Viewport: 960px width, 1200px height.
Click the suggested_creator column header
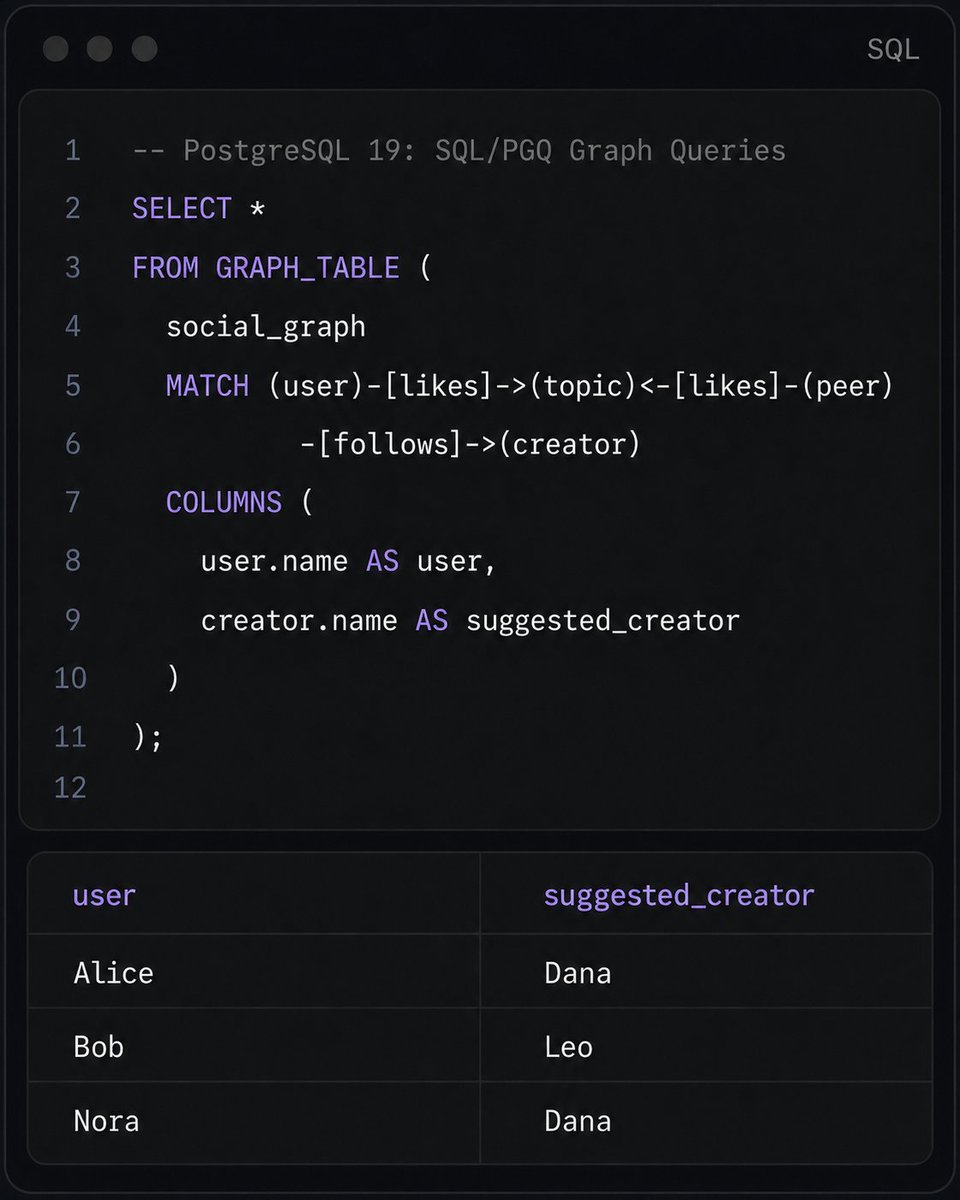click(x=679, y=896)
